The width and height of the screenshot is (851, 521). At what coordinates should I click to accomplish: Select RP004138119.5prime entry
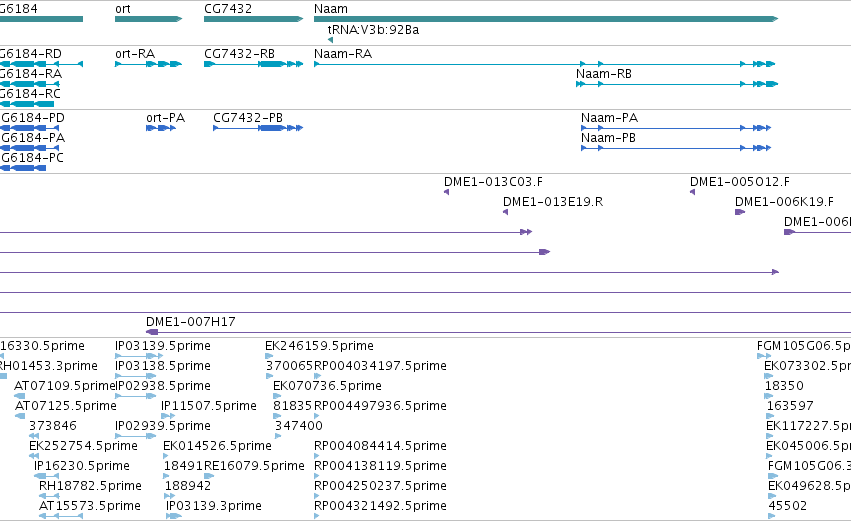380,466
